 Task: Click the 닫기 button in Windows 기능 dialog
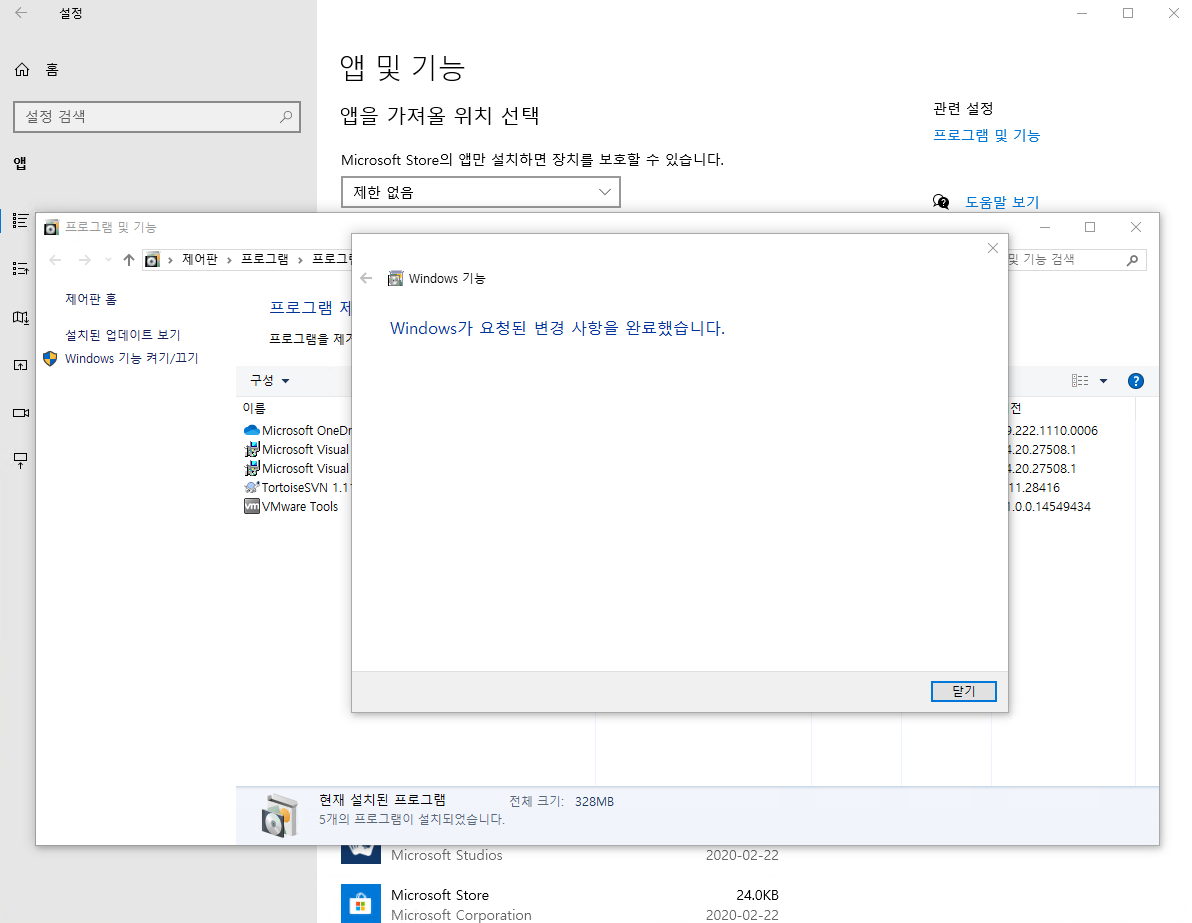click(x=963, y=691)
